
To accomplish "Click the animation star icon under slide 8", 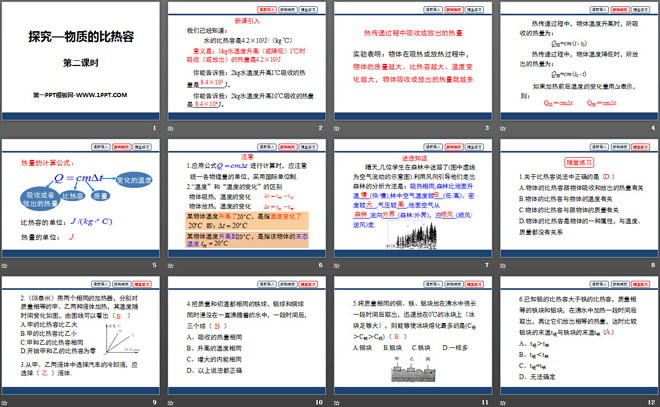I will point(503,266).
